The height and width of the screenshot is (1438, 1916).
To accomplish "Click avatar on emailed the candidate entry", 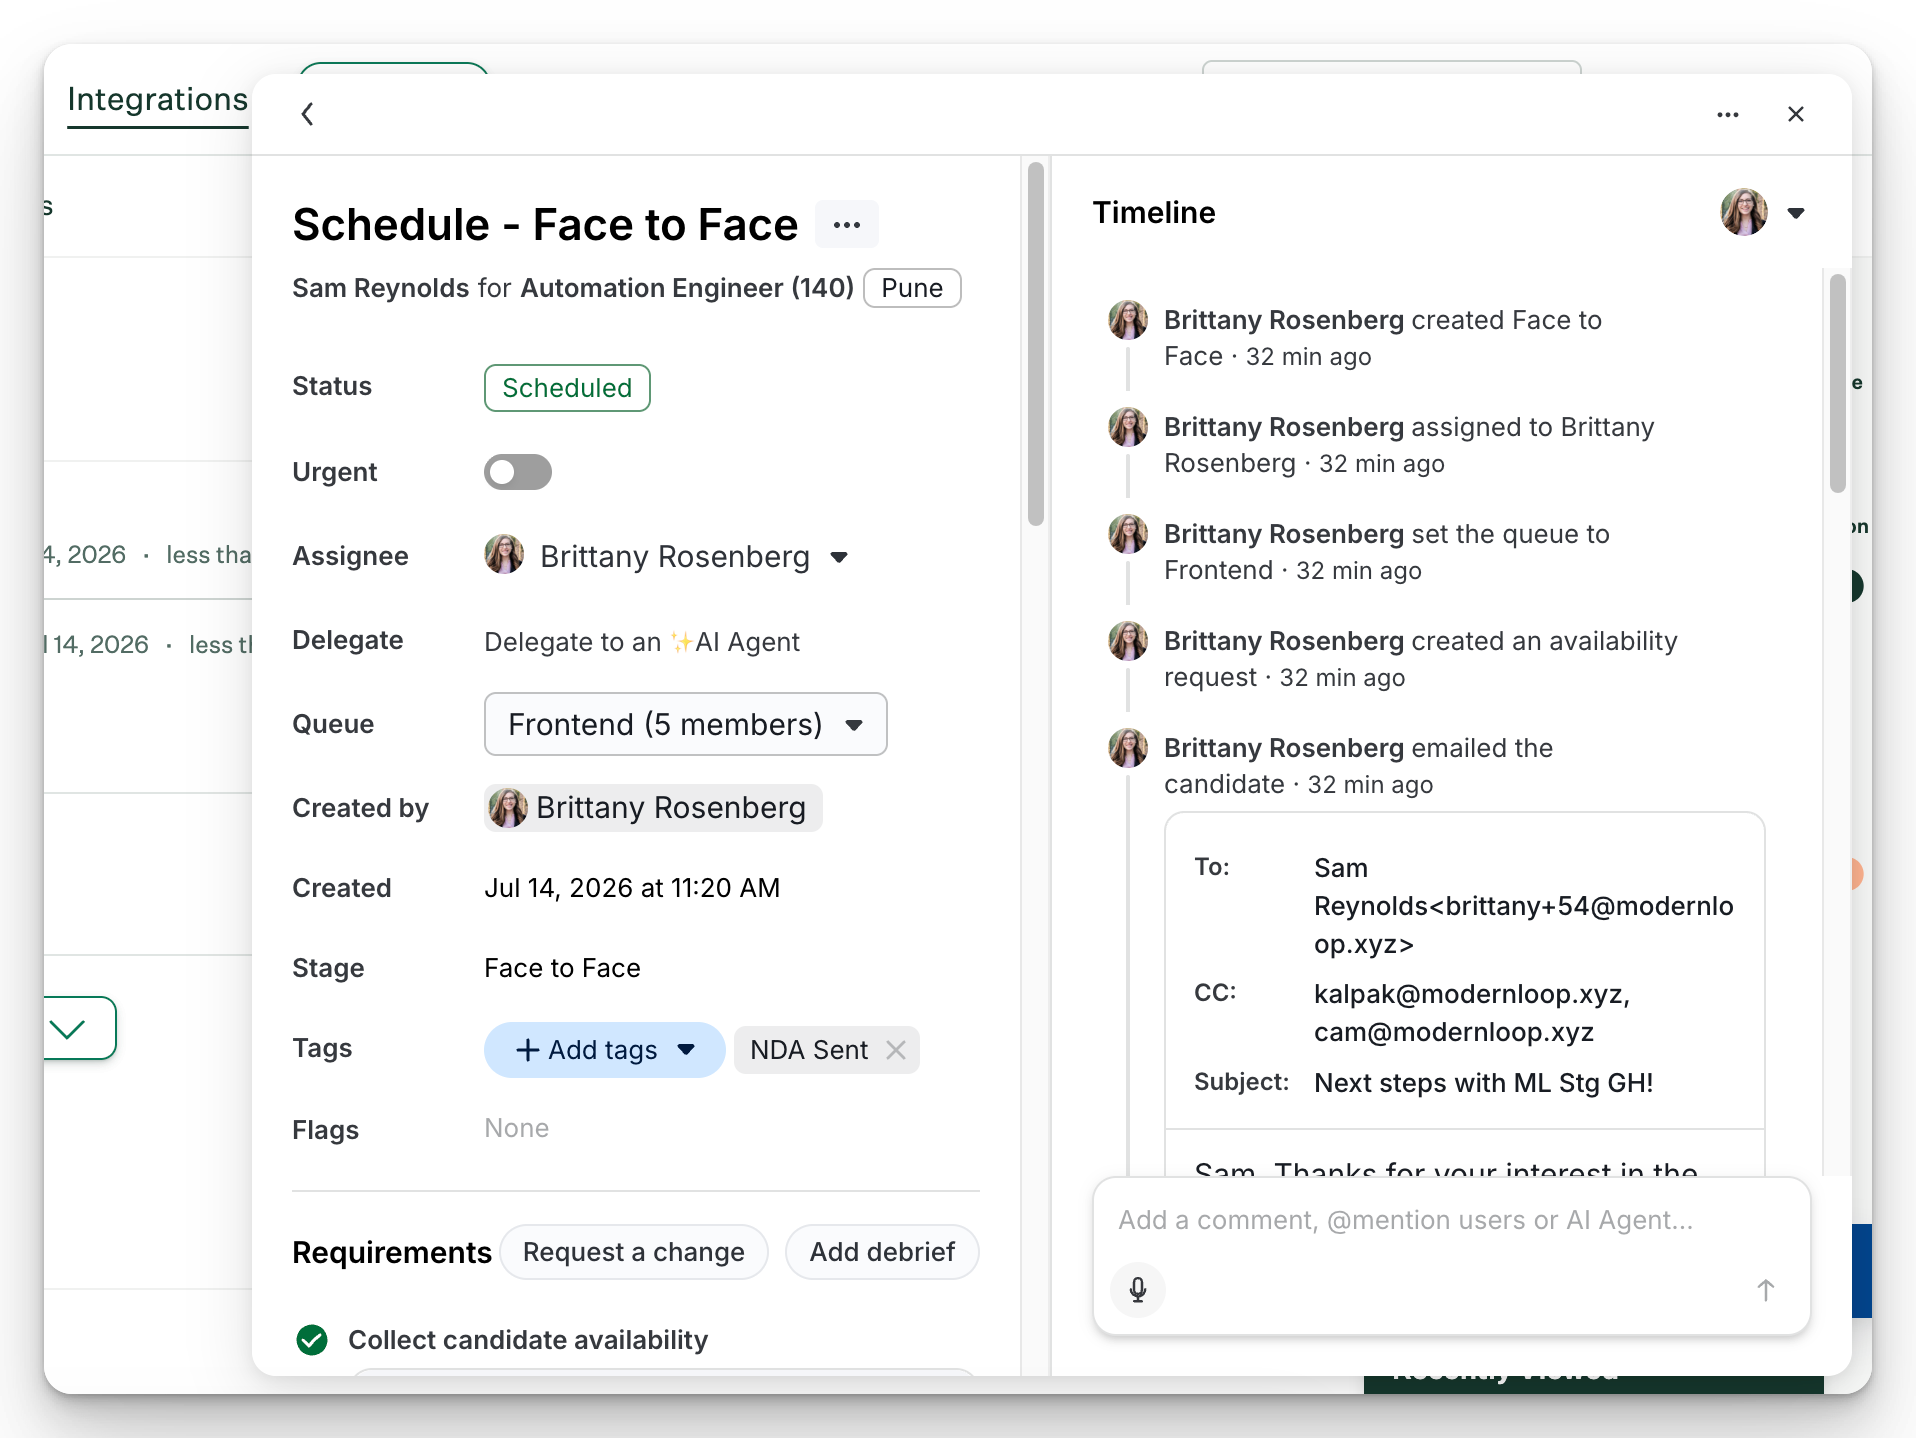I will pos(1128,748).
